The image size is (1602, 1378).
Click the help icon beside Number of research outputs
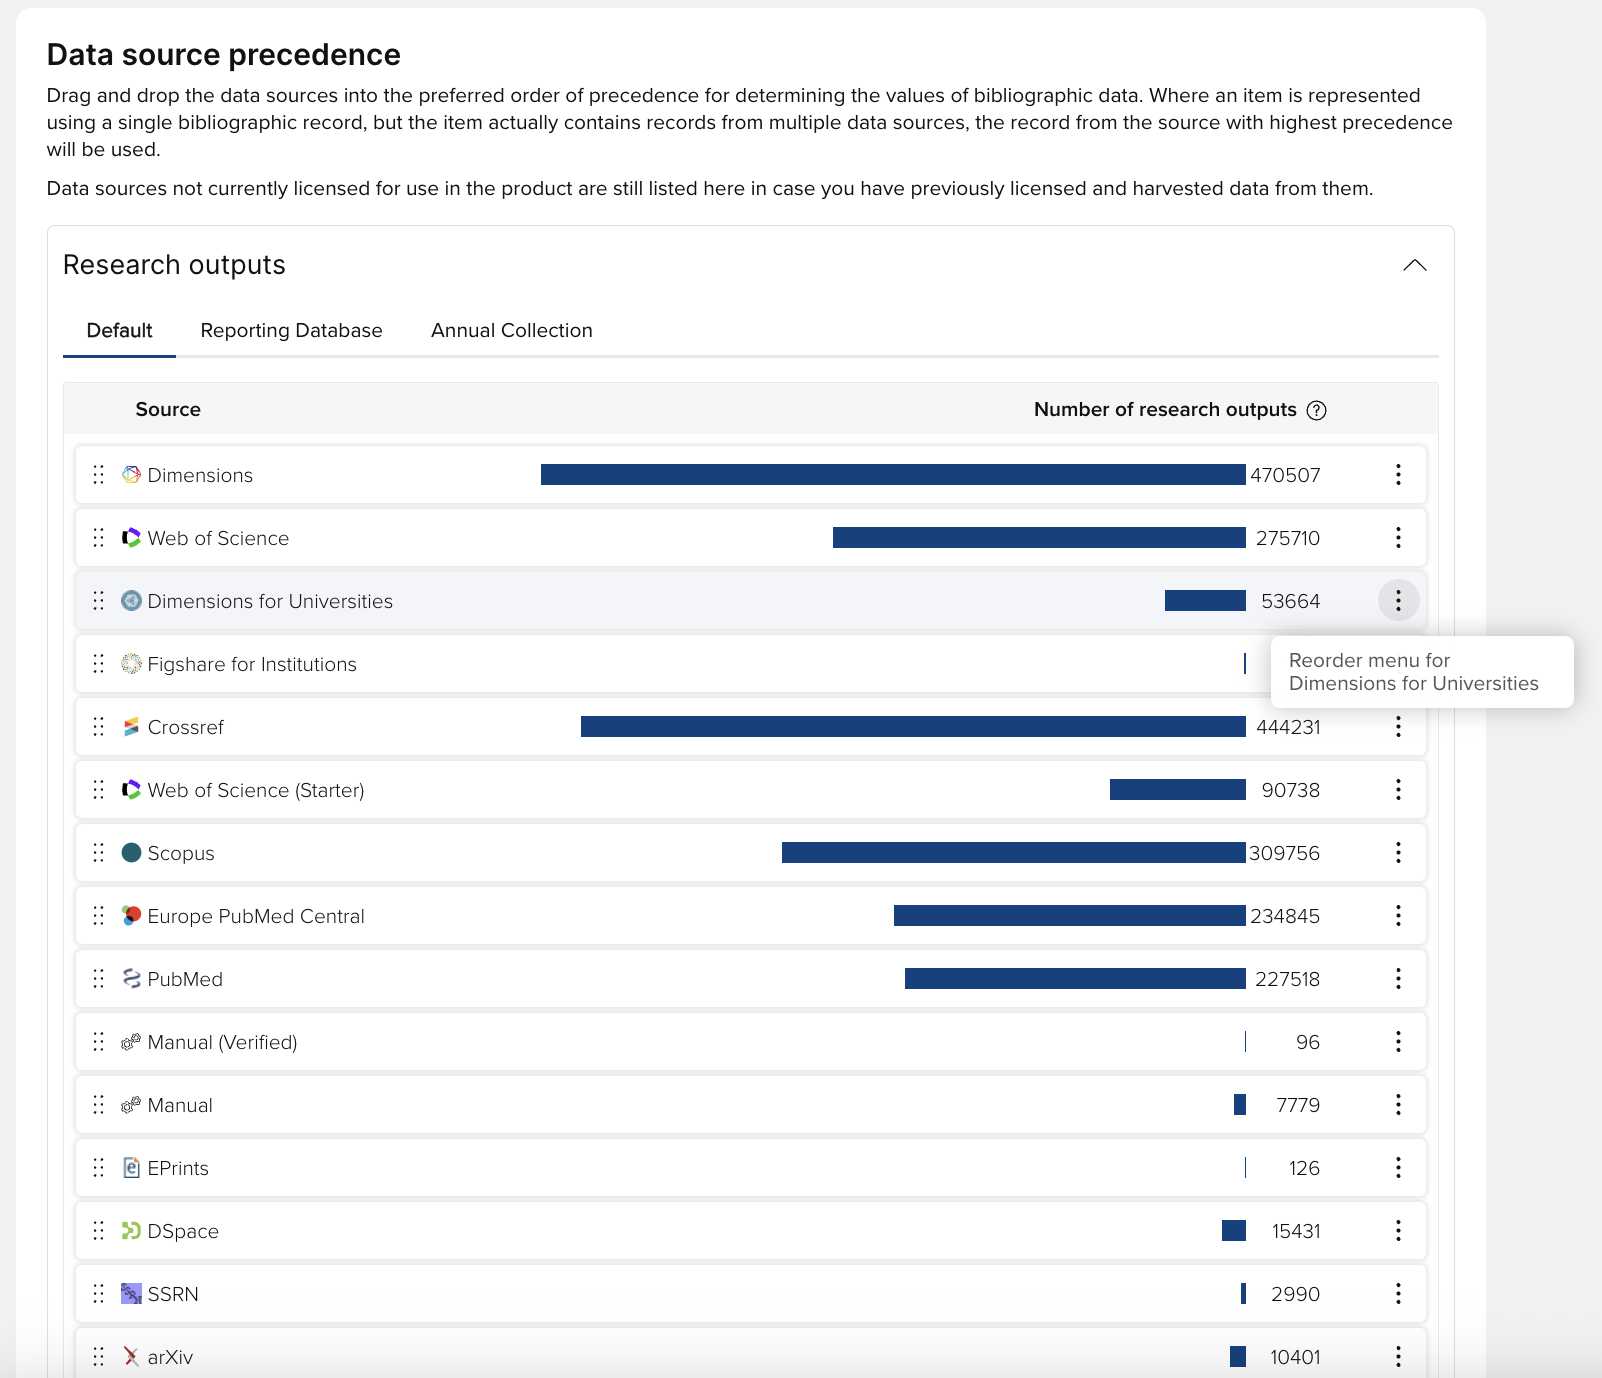coord(1317,410)
